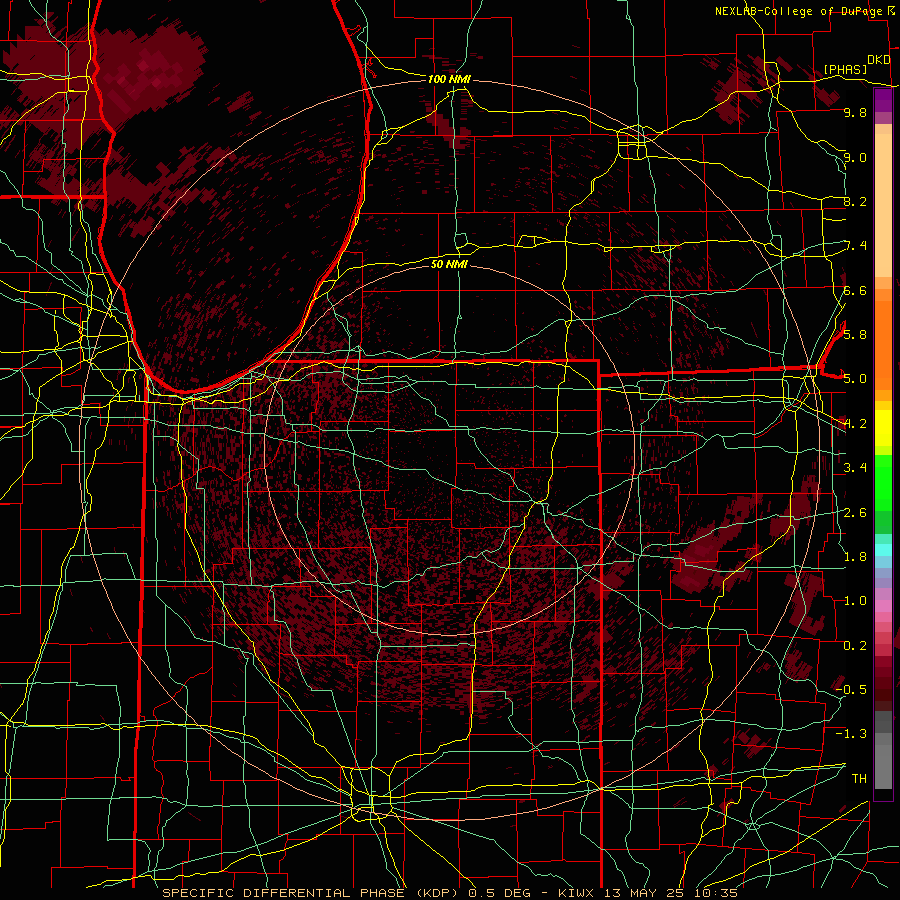Image resolution: width=900 pixels, height=900 pixels.
Task: Pick the purple segment of the color bar
Action: click(883, 100)
